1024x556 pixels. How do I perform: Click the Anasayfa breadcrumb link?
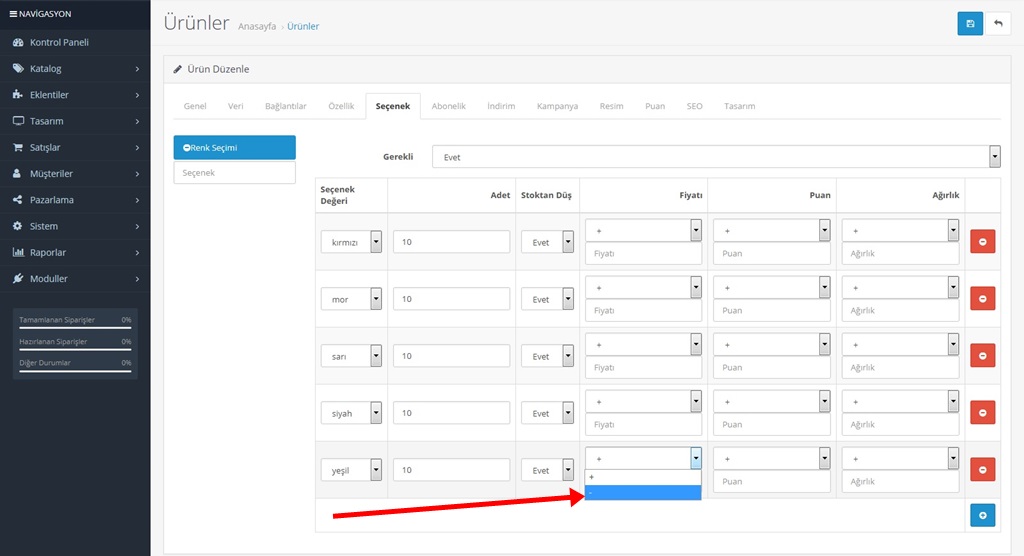click(x=257, y=26)
